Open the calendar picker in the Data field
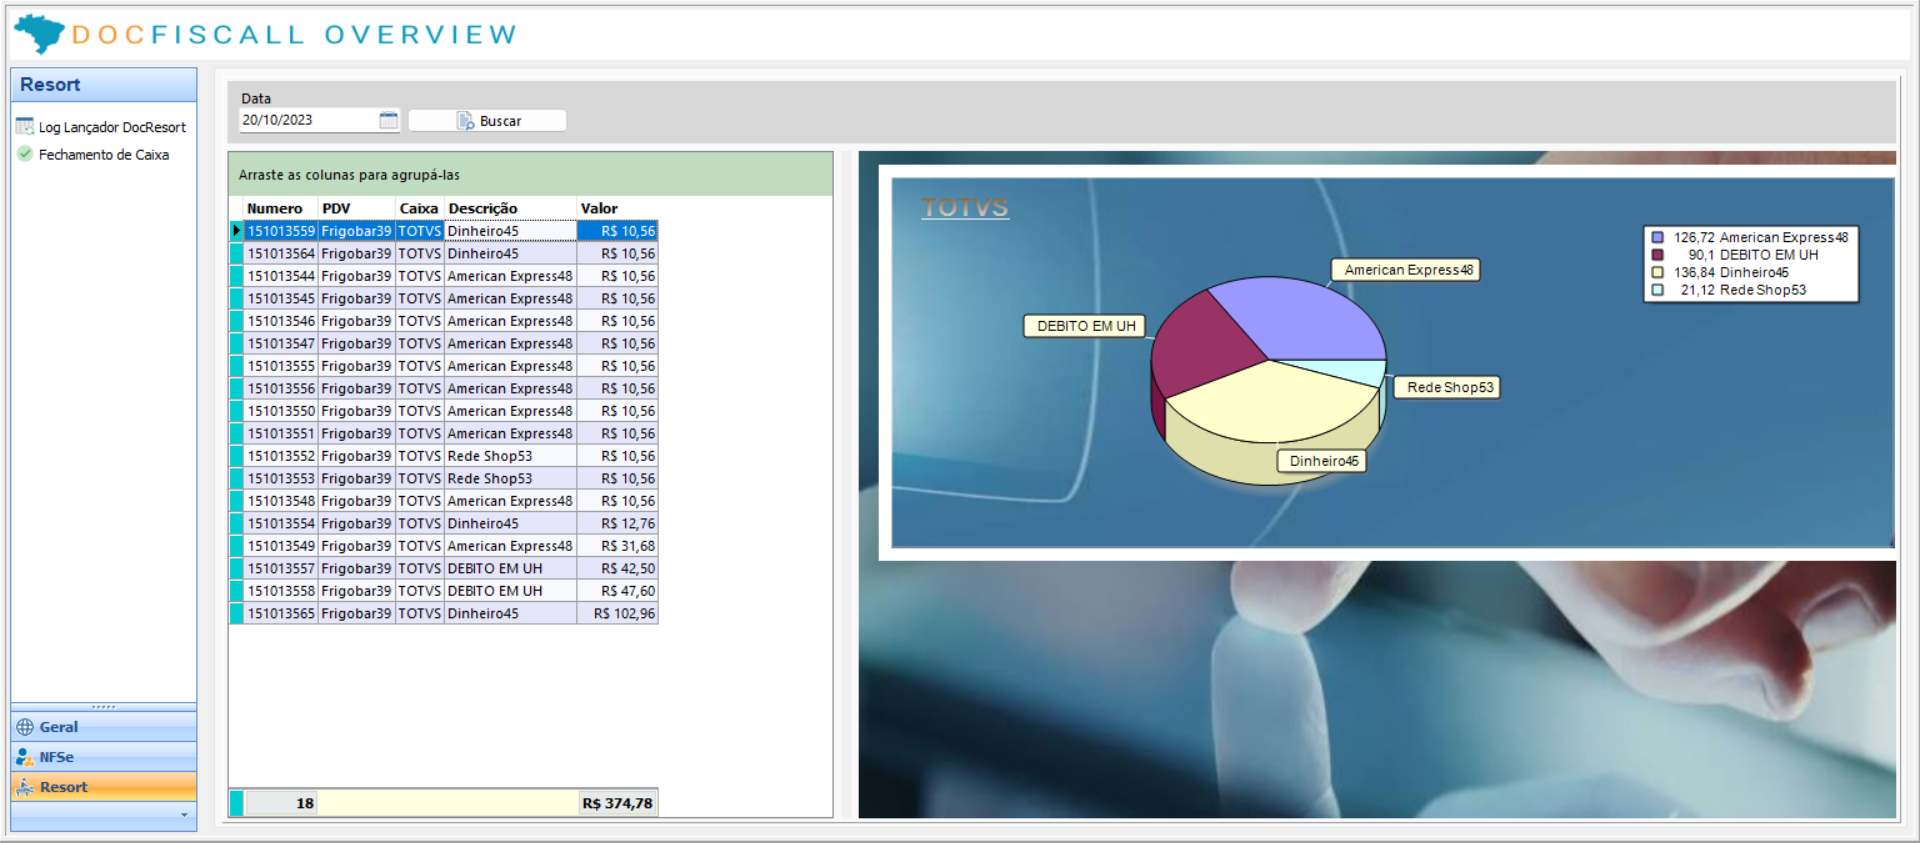This screenshot has height=843, width=1920. (389, 120)
